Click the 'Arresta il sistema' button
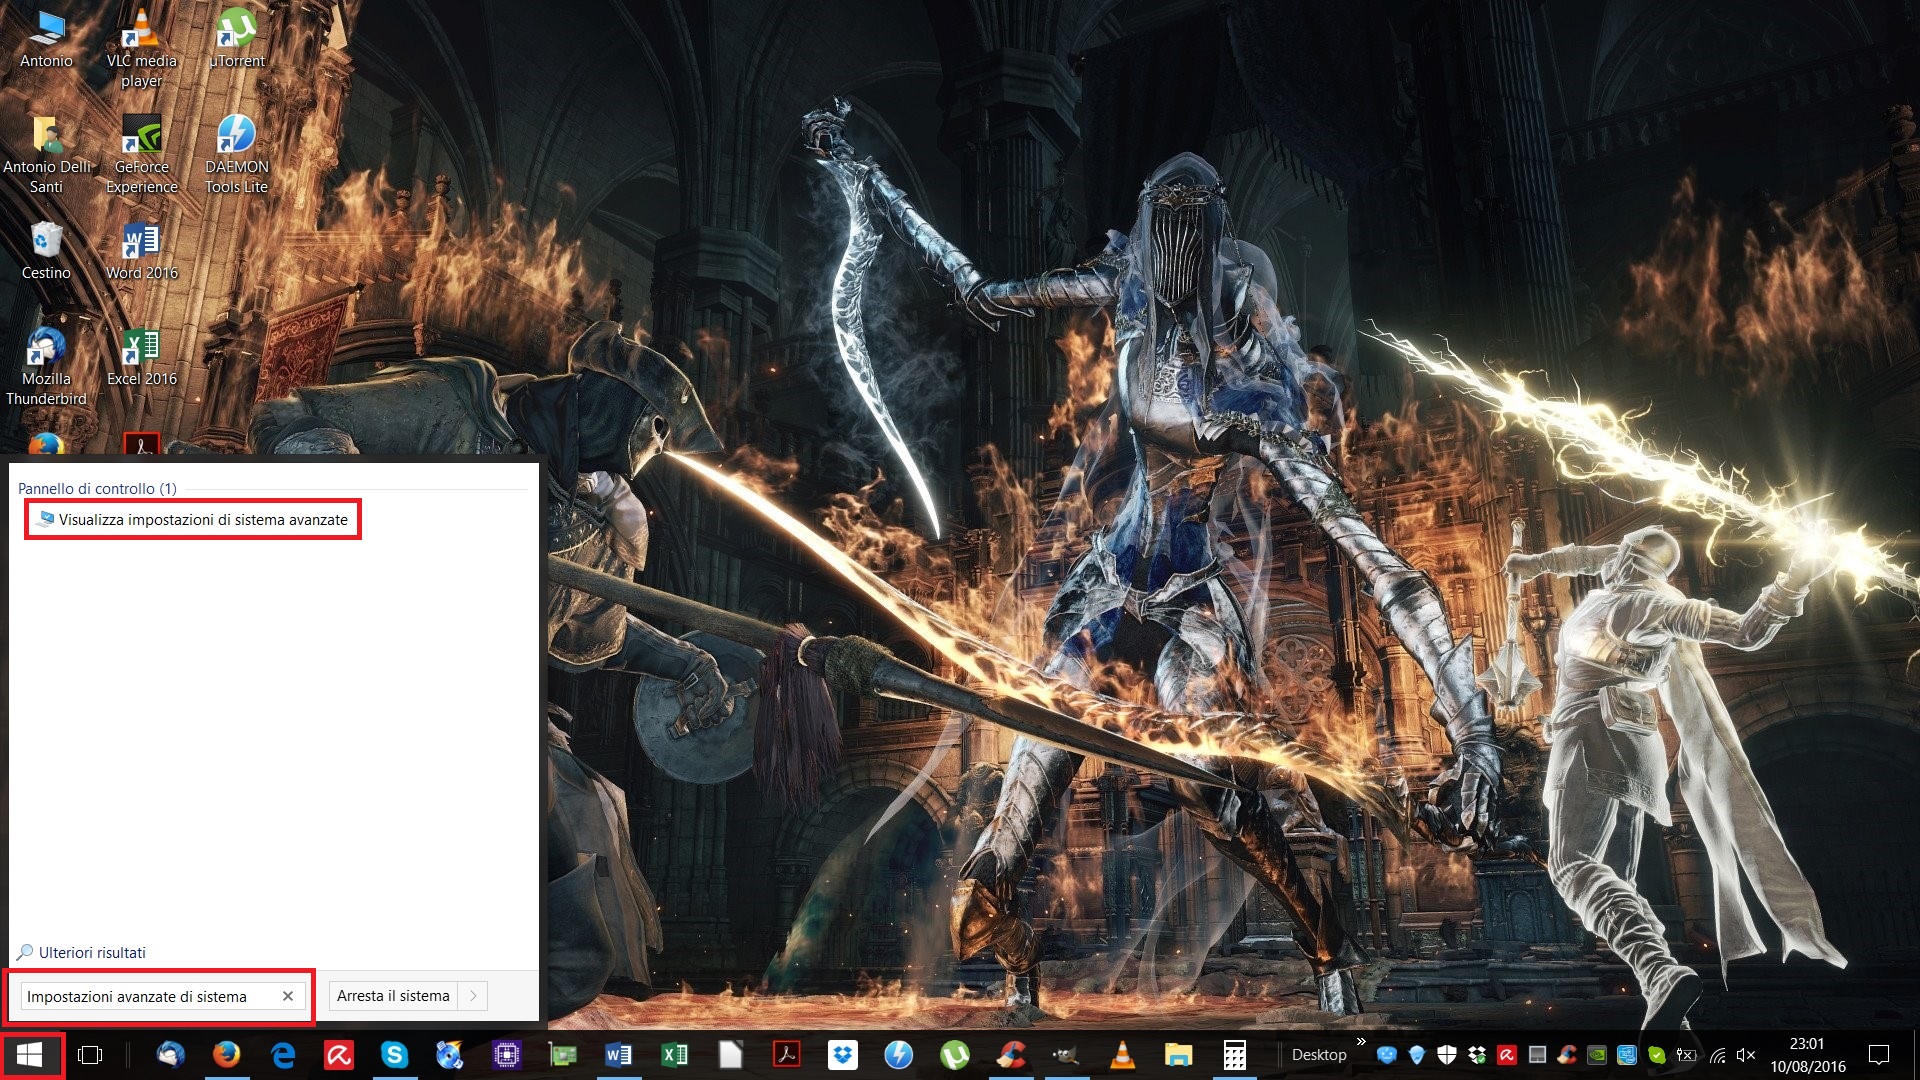Image resolution: width=1920 pixels, height=1080 pixels. [x=393, y=996]
